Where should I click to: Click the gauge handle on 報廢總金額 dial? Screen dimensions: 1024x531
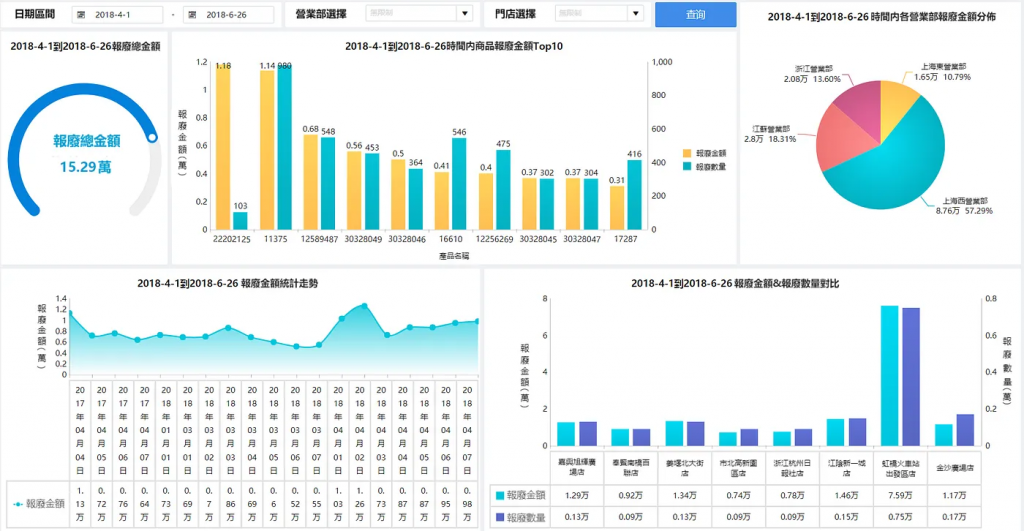click(x=152, y=138)
